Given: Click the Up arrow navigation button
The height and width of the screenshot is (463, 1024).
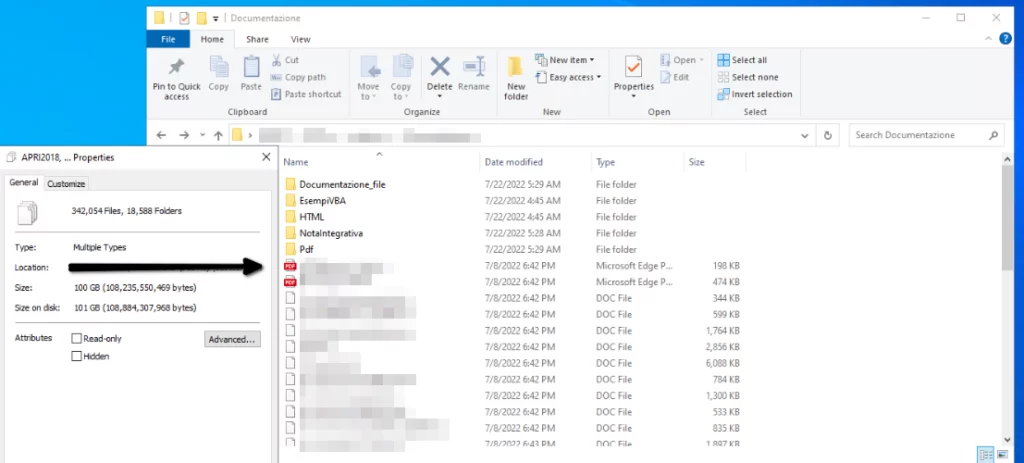Looking at the screenshot, I should coord(218,135).
